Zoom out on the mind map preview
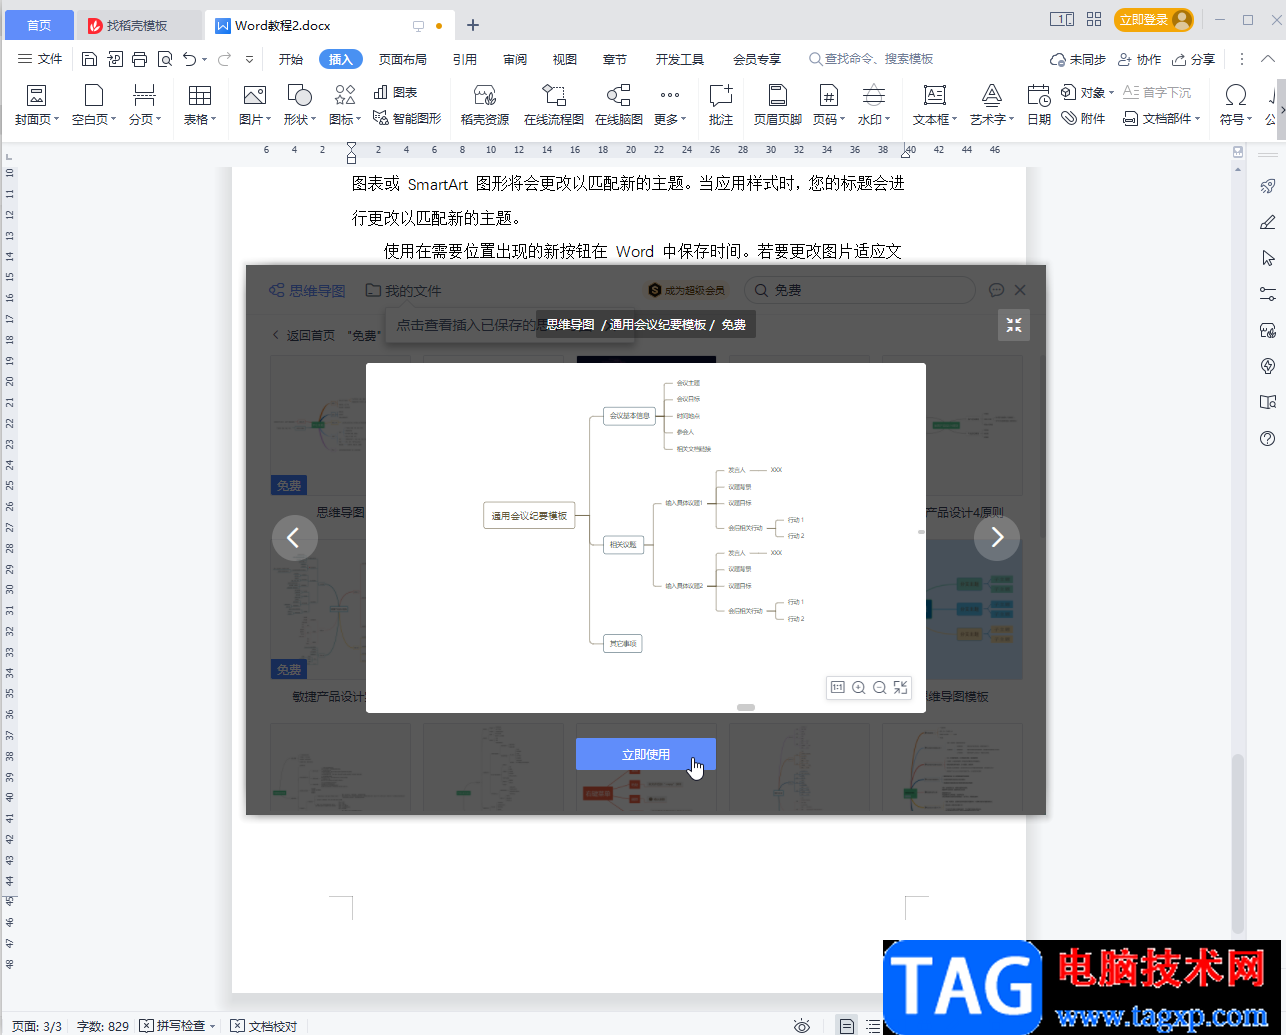The image size is (1286, 1035). 879,687
